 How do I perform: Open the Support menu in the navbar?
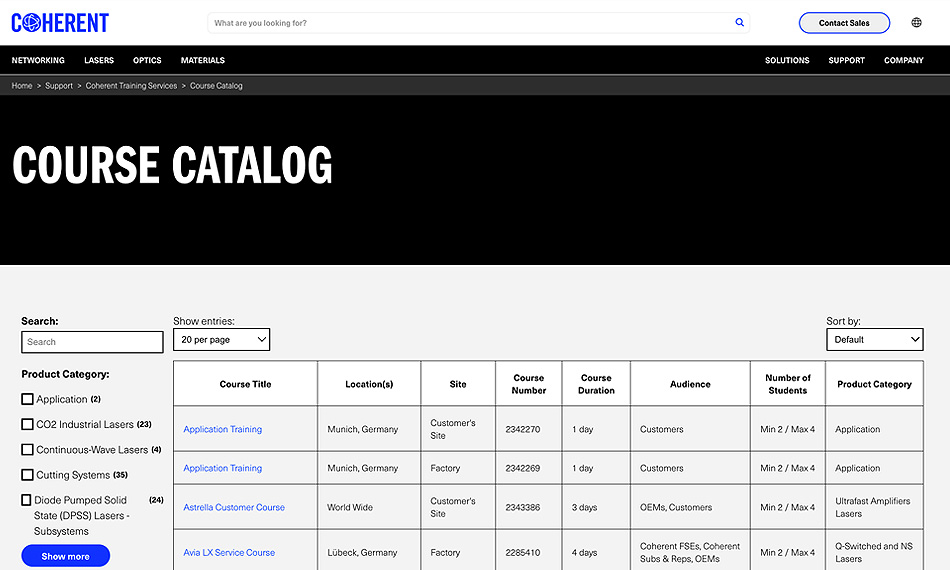click(x=846, y=60)
